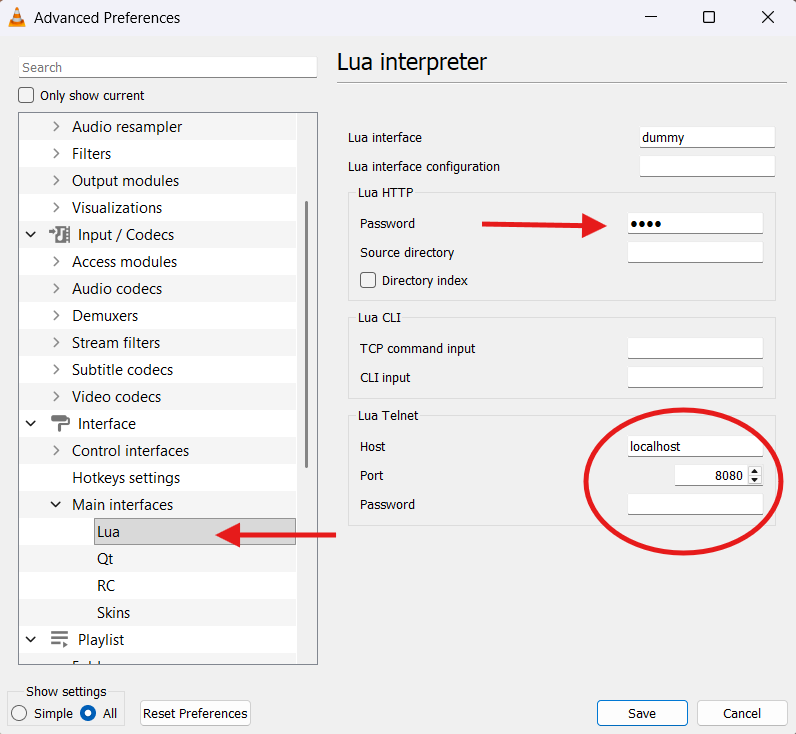
Task: Decrease Telnet Port with down arrow
Action: coord(755,480)
